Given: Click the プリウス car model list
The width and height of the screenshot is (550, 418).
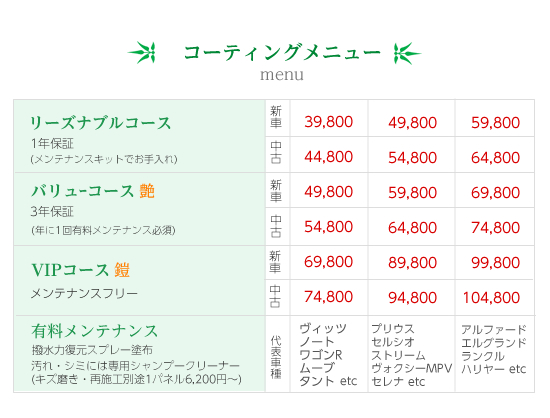Looking at the screenshot, I should [x=411, y=355].
